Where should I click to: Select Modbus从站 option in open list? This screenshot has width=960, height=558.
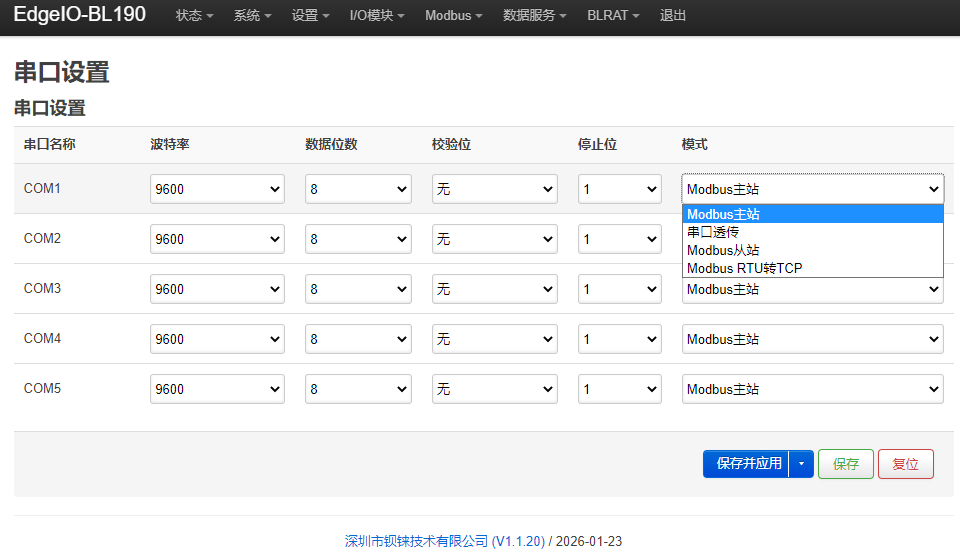point(812,251)
